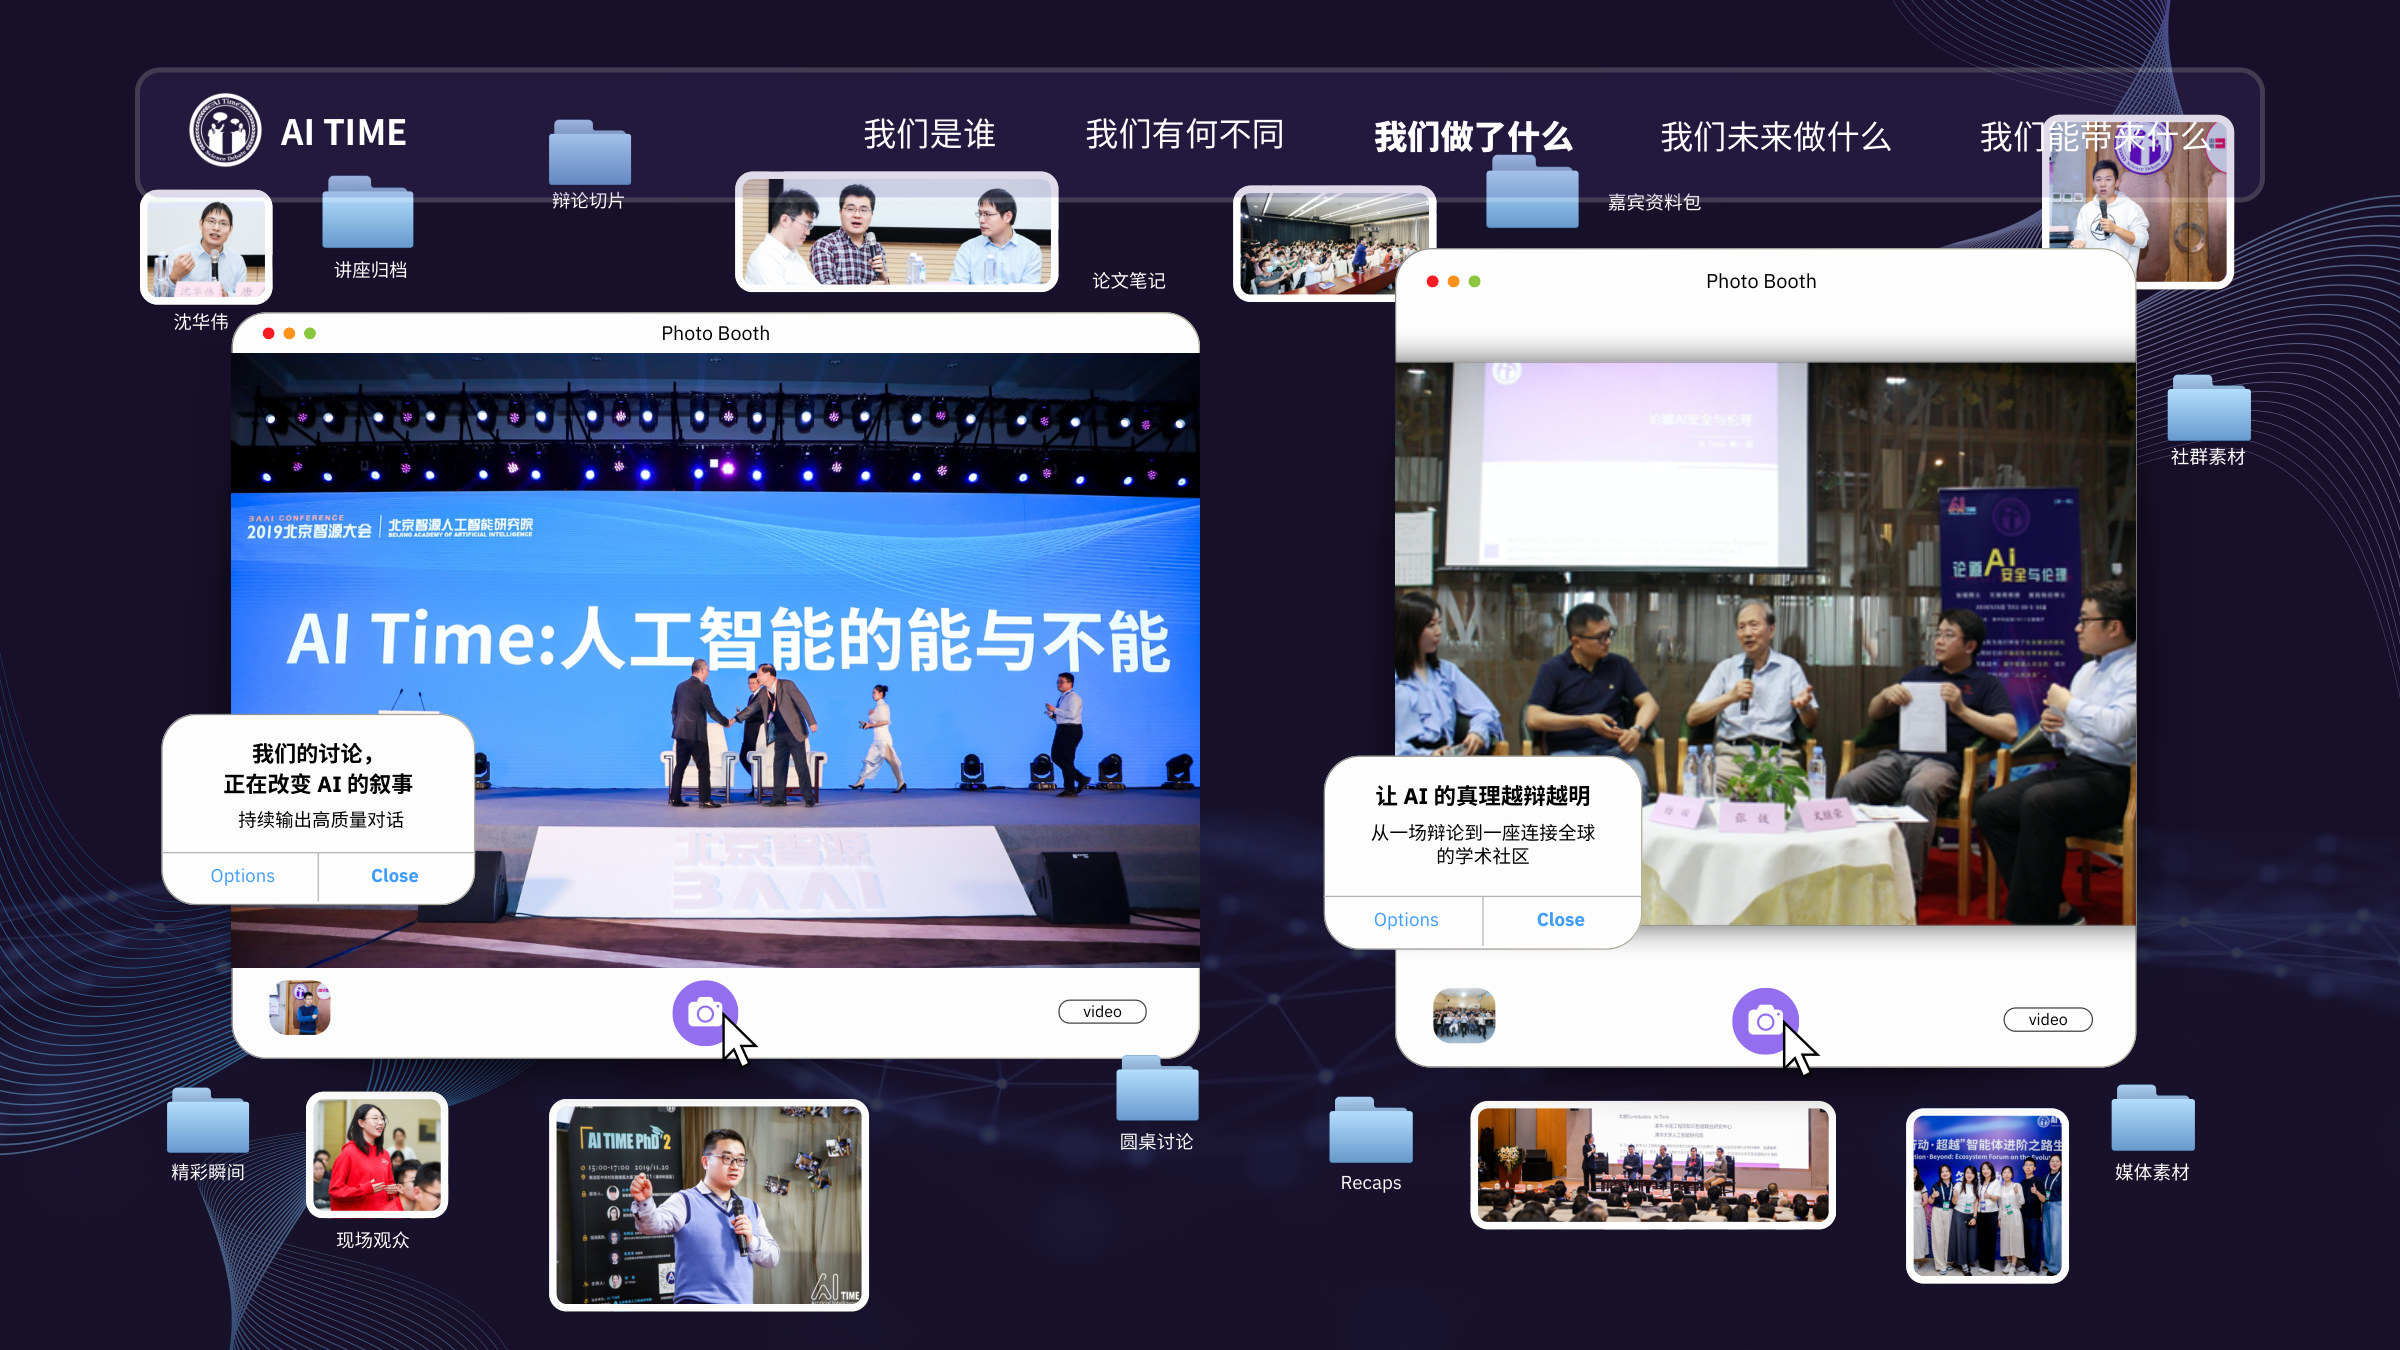Click video button in left Photo Booth
The width and height of the screenshot is (2400, 1350).
(1102, 1012)
